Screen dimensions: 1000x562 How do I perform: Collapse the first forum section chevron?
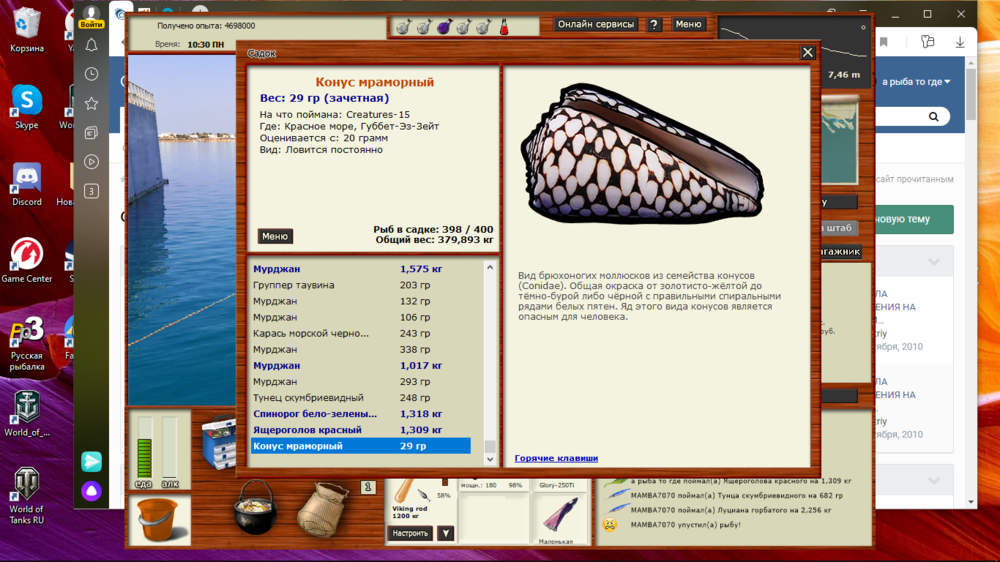click(934, 262)
